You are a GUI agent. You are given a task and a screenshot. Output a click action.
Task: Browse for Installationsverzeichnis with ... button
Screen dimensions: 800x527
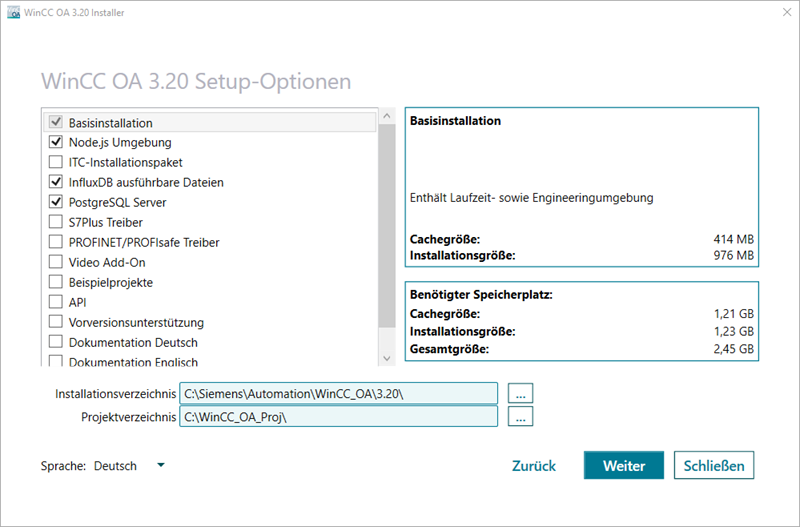point(520,393)
